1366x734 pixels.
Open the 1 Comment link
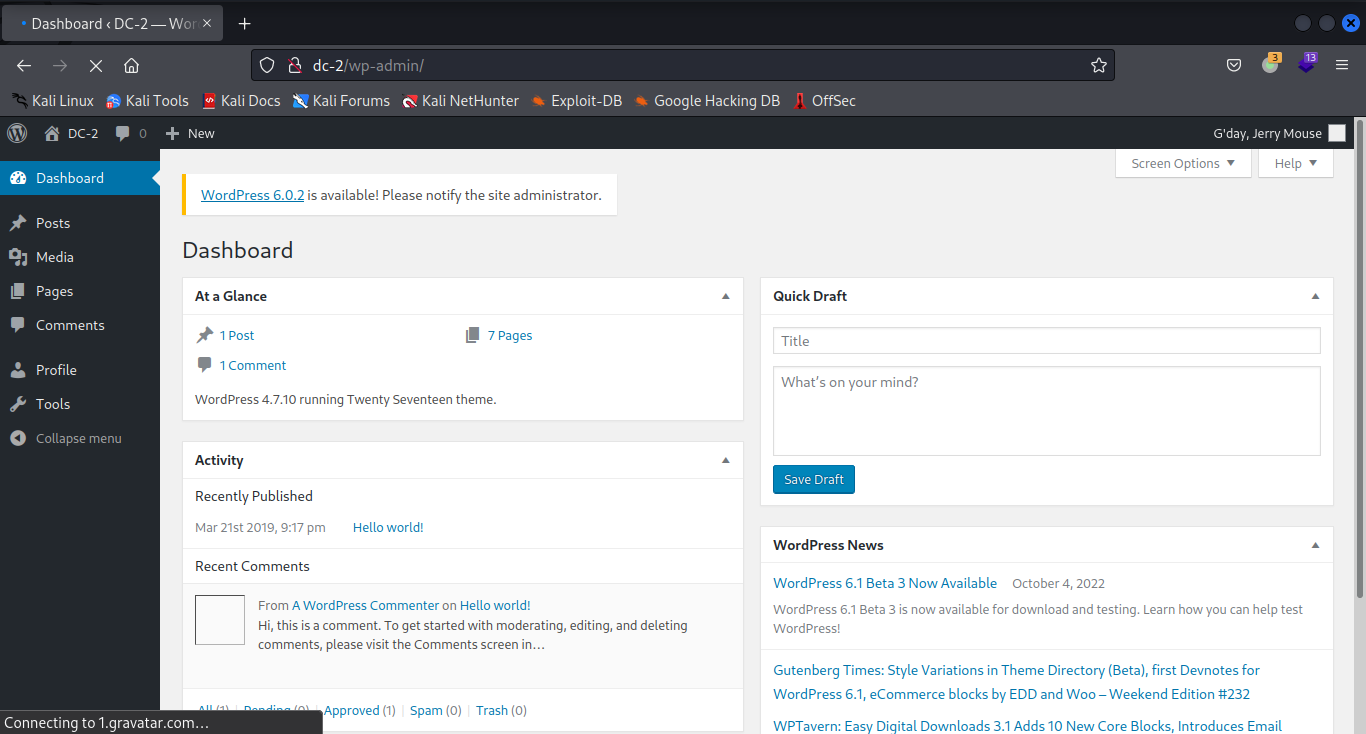click(x=253, y=365)
